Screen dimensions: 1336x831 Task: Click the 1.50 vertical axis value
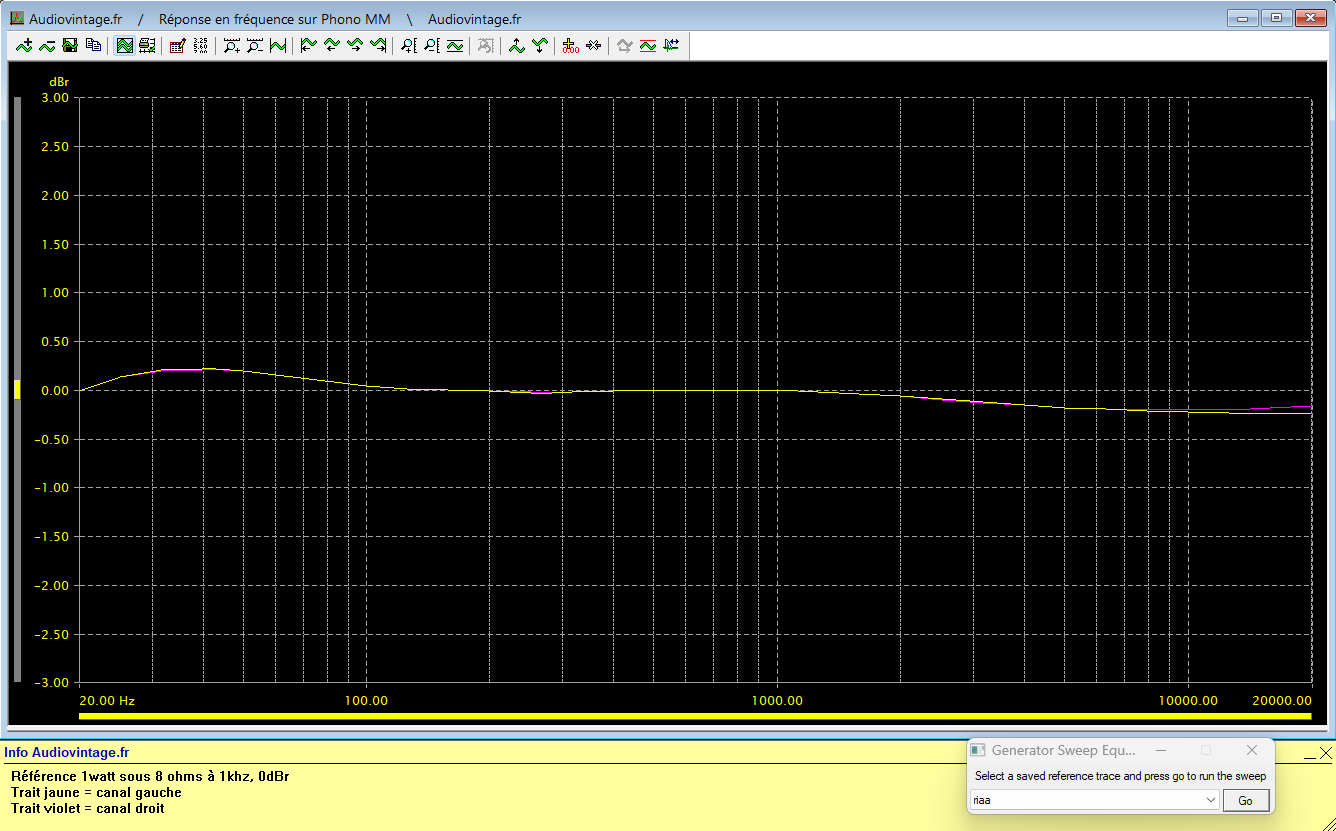(56, 244)
